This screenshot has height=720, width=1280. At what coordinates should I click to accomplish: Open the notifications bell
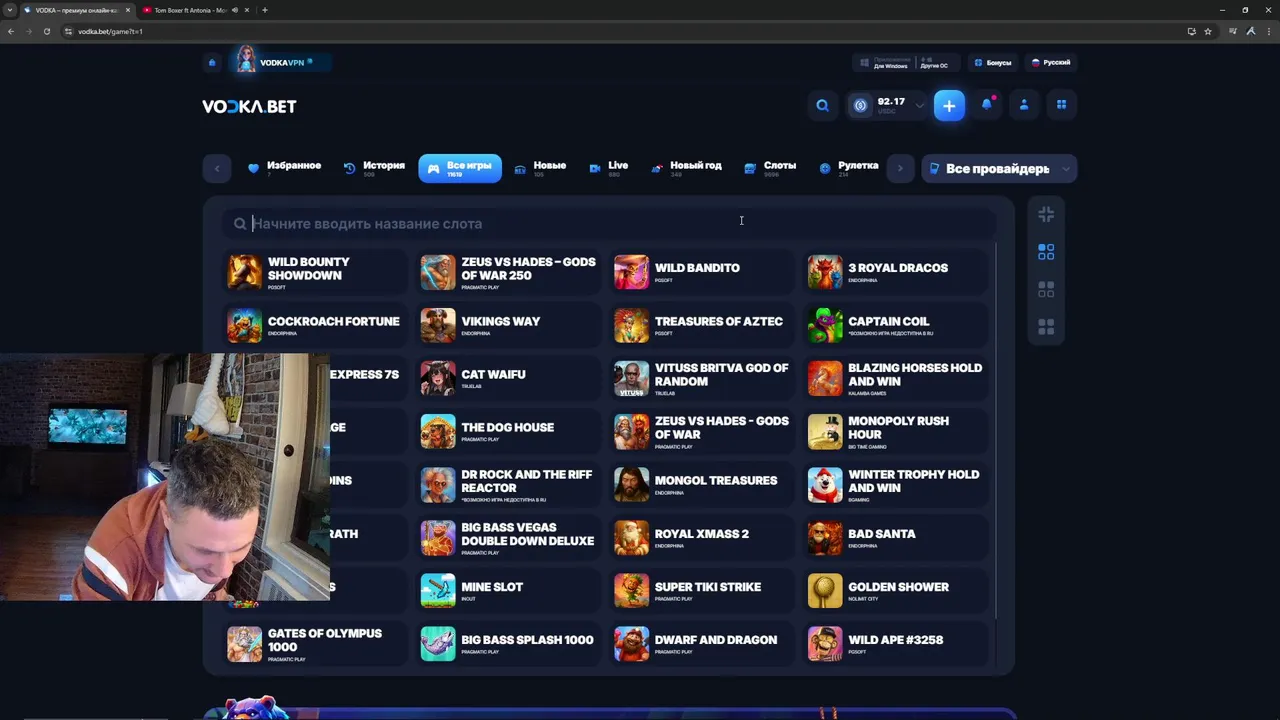[987, 104]
